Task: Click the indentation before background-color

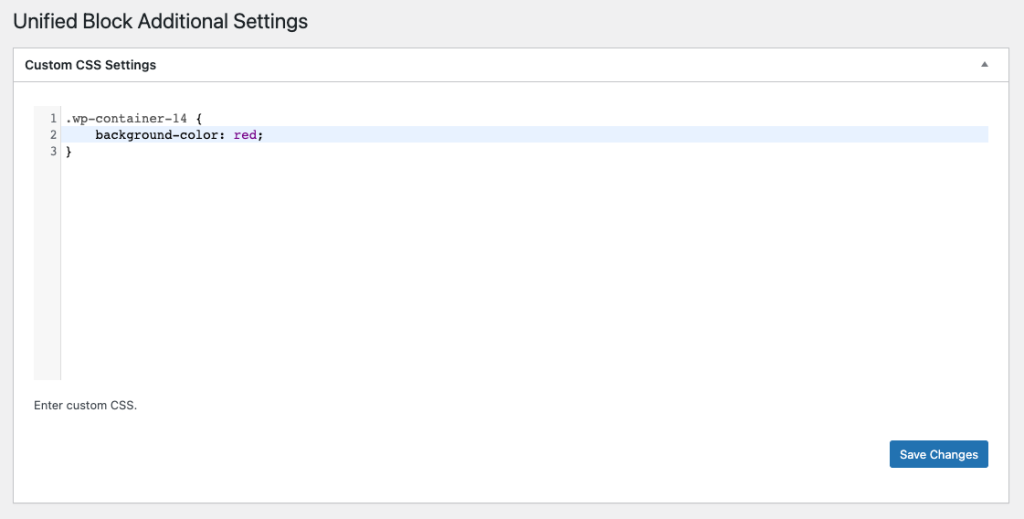Action: coord(80,135)
